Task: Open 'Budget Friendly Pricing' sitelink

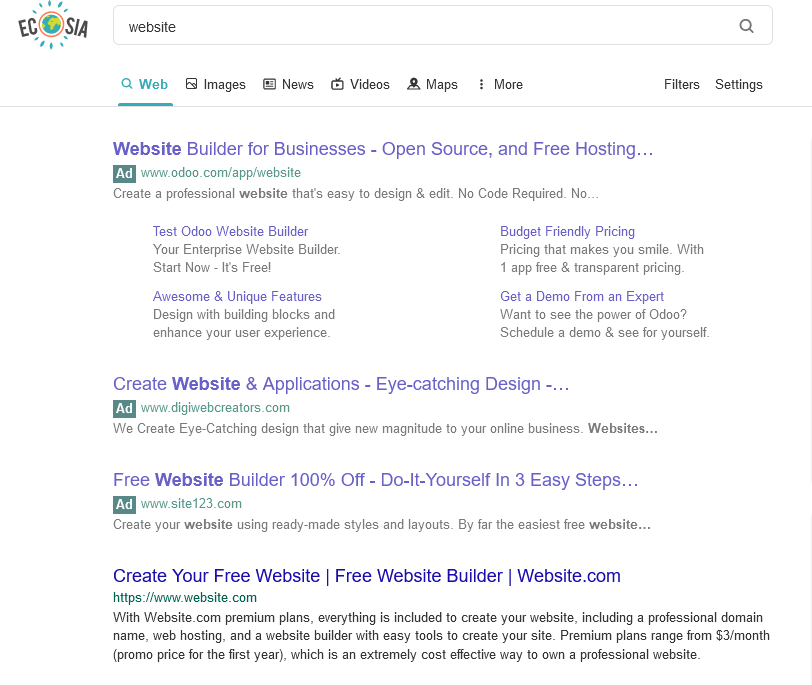Action: click(x=567, y=231)
